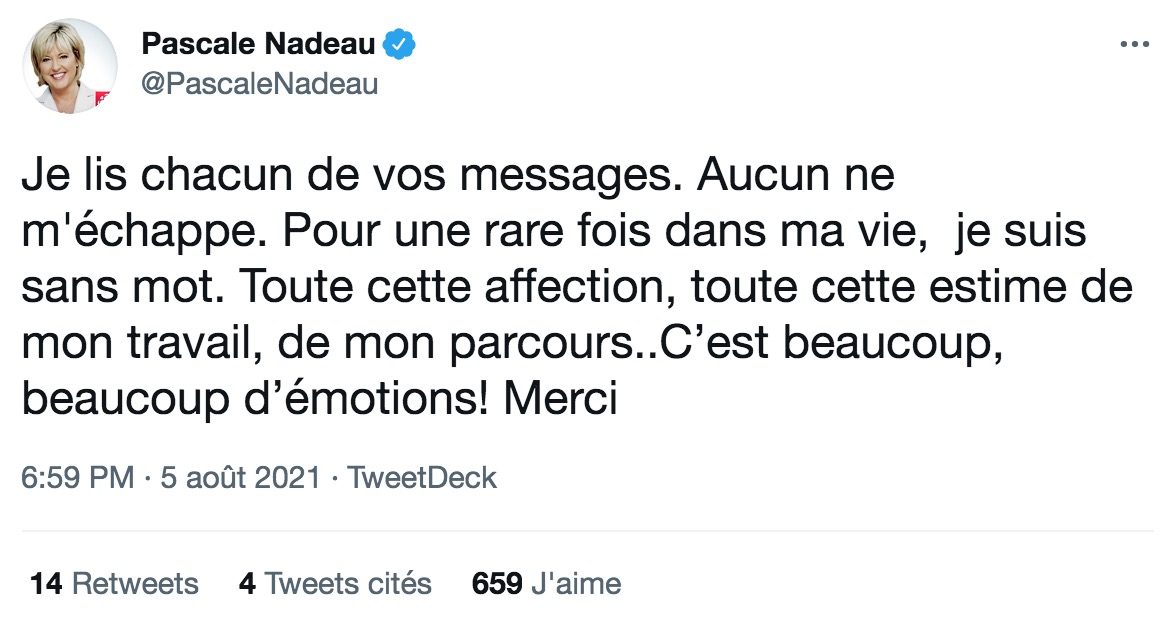Click the retweet count number 14
Image resolution: width=1174 pixels, height=624 pixels.
click(x=46, y=584)
